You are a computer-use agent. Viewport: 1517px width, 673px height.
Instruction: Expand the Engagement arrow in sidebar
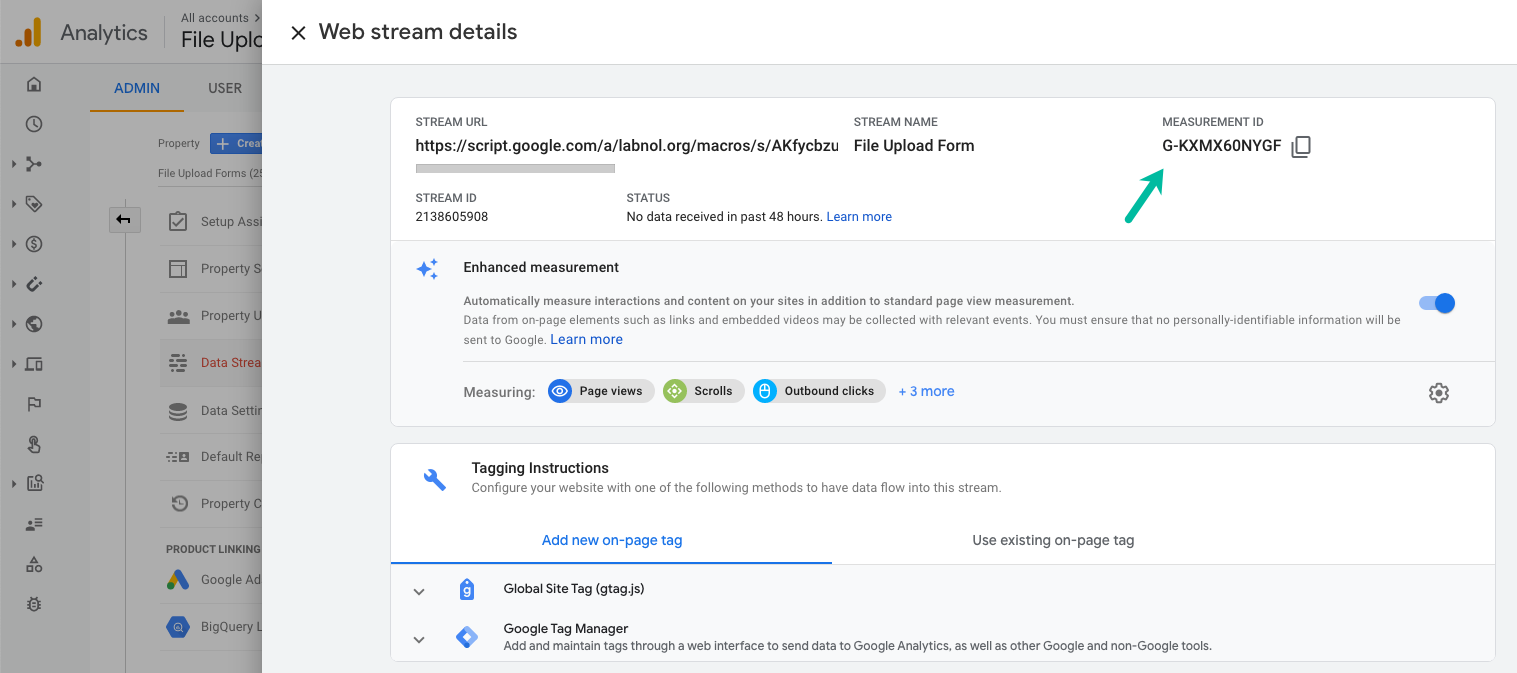pyautogui.click(x=14, y=204)
